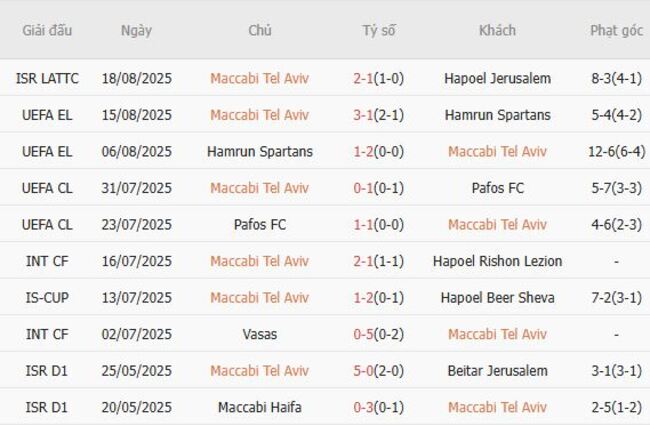
Task: Click the Ngày column header
Action: pyautogui.click(x=136, y=30)
